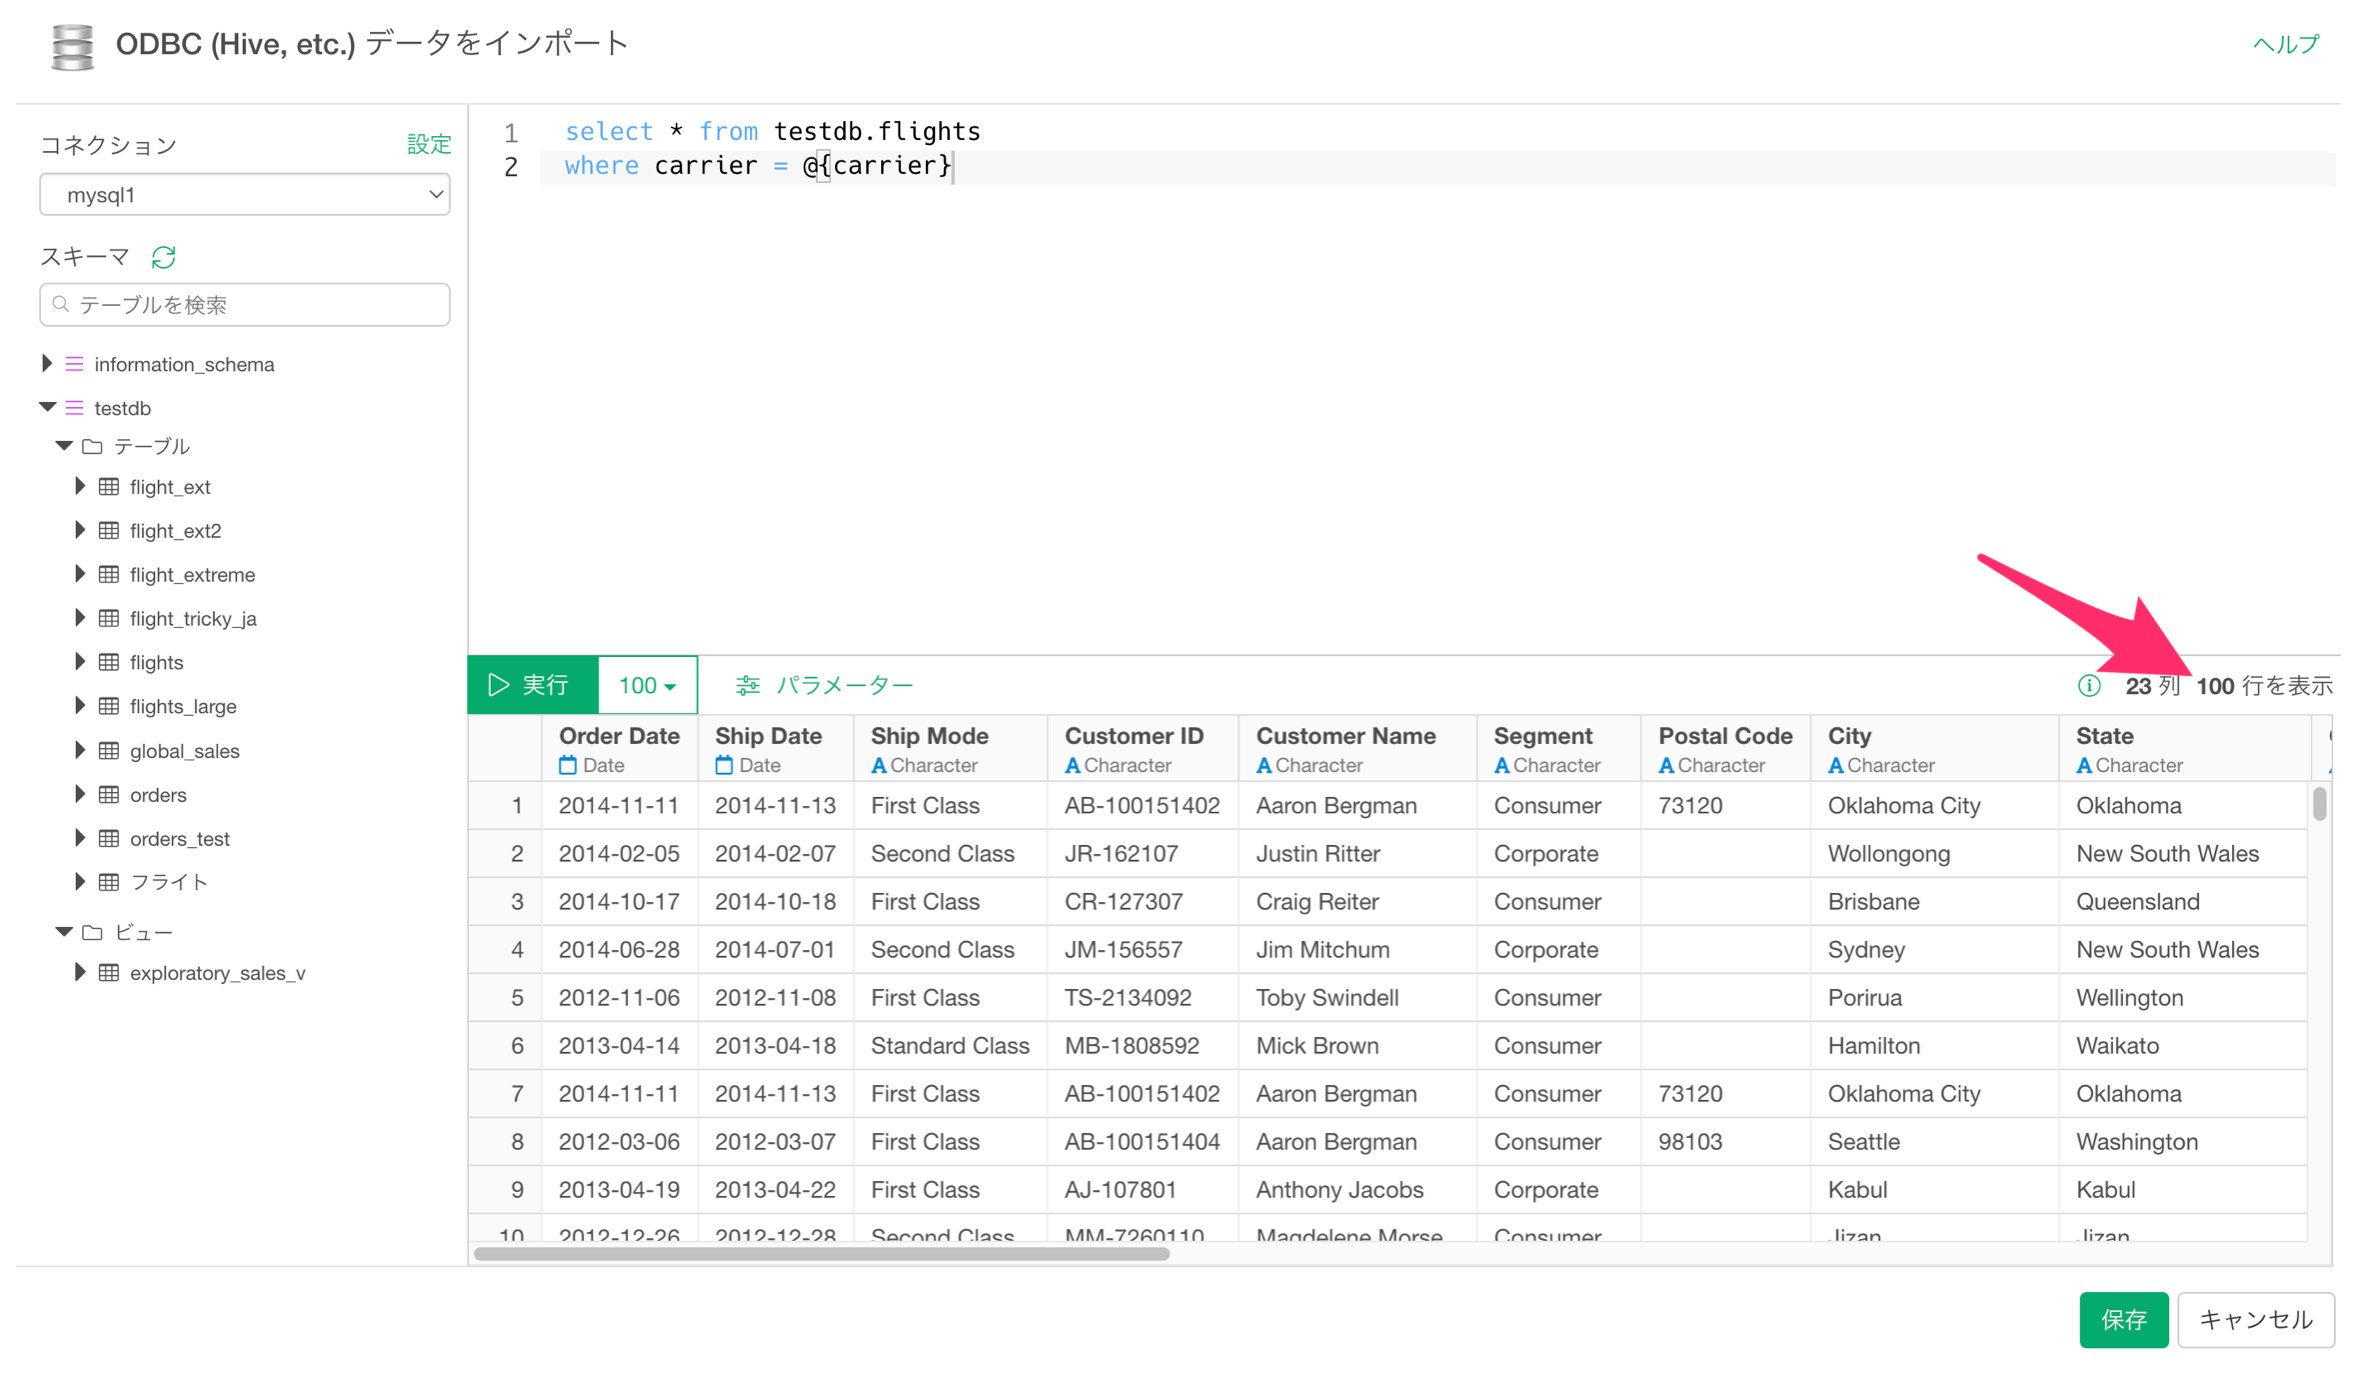Click the flight_extreme table icon

[x=109, y=575]
